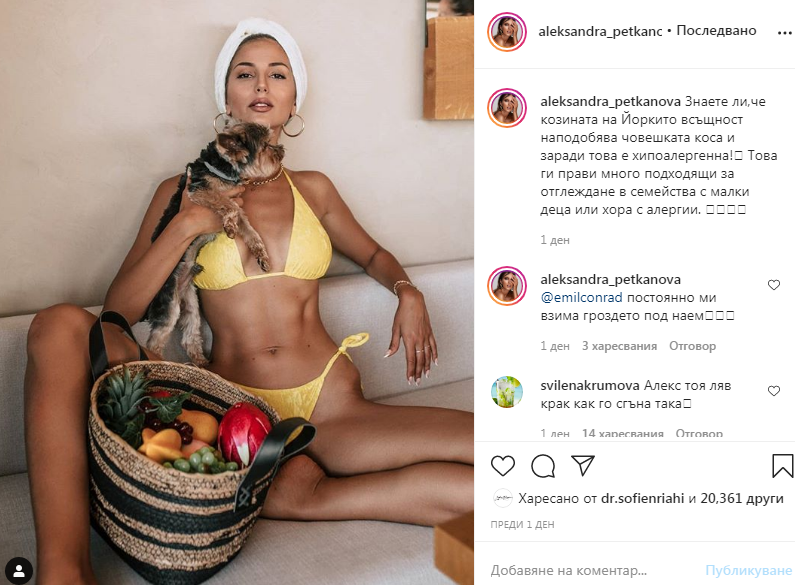View the 3 харесвания on comment
Viewport: 795px width, 585px height.
(619, 346)
